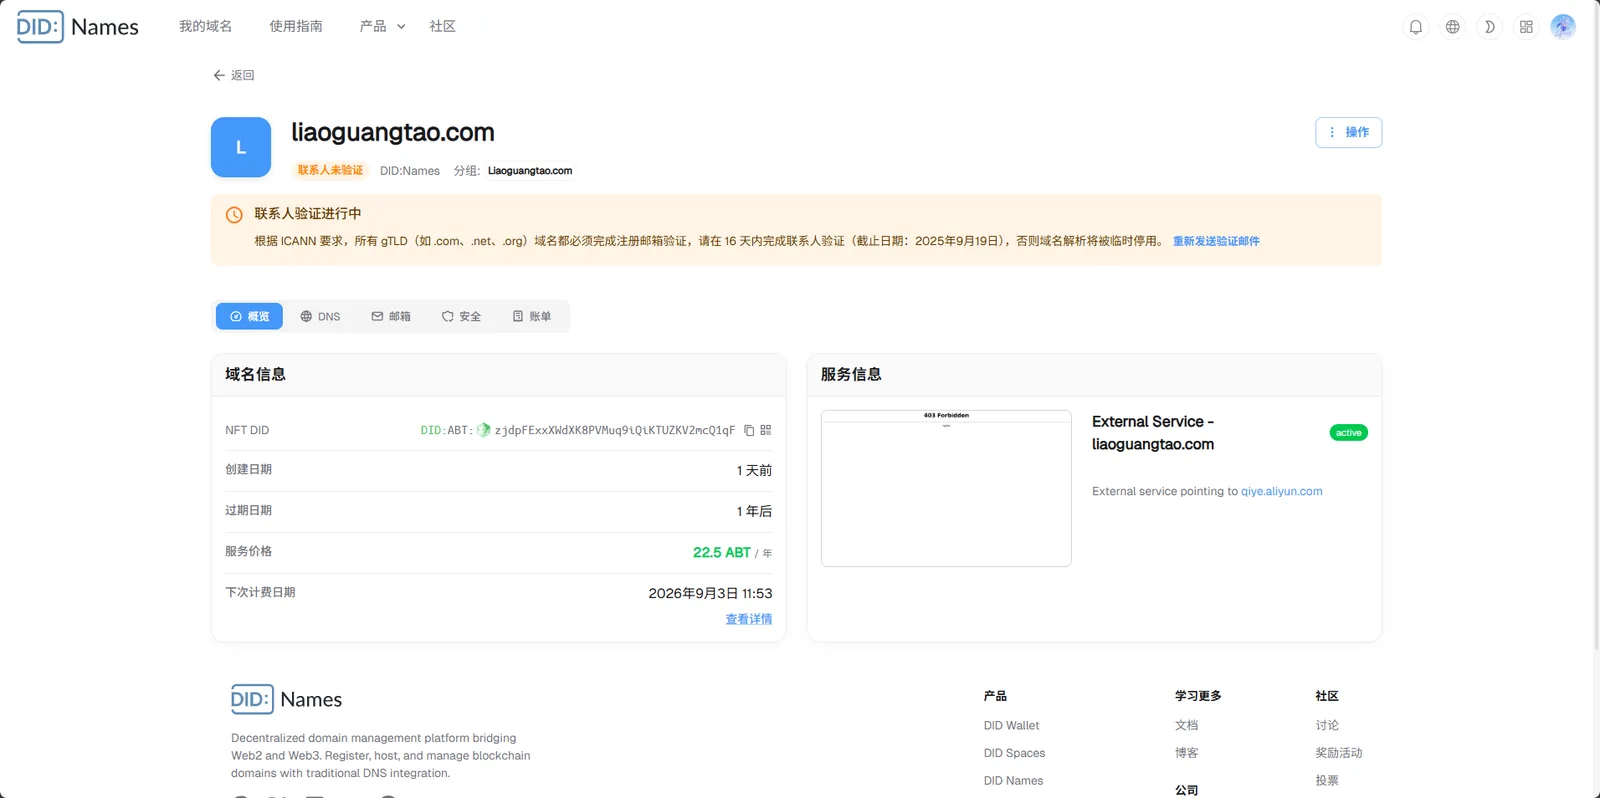
Task: Switch to the 安全 tab
Action: coord(461,316)
